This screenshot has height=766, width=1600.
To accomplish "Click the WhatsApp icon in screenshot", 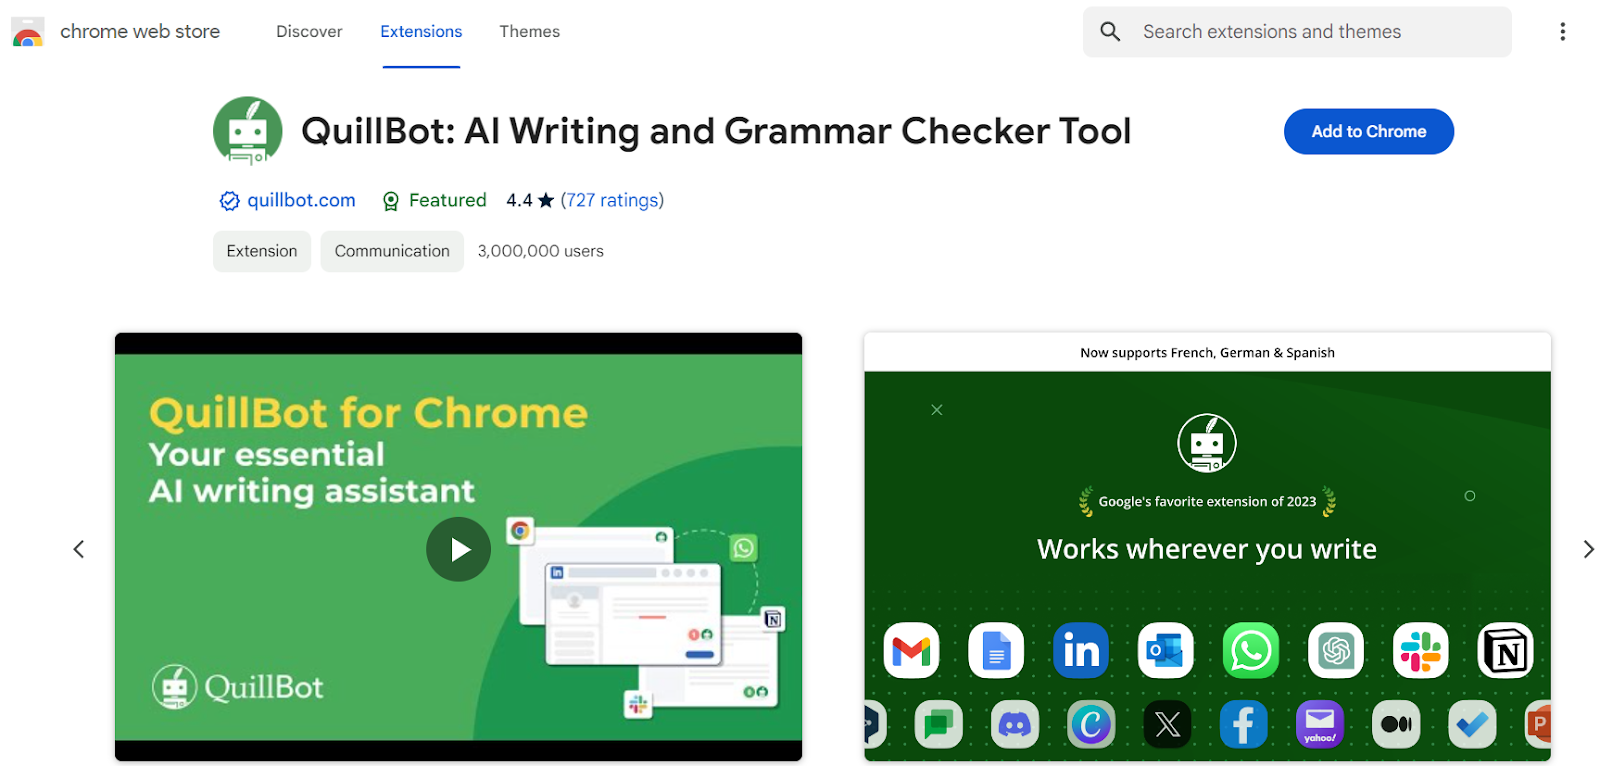I will pyautogui.click(x=1251, y=651).
